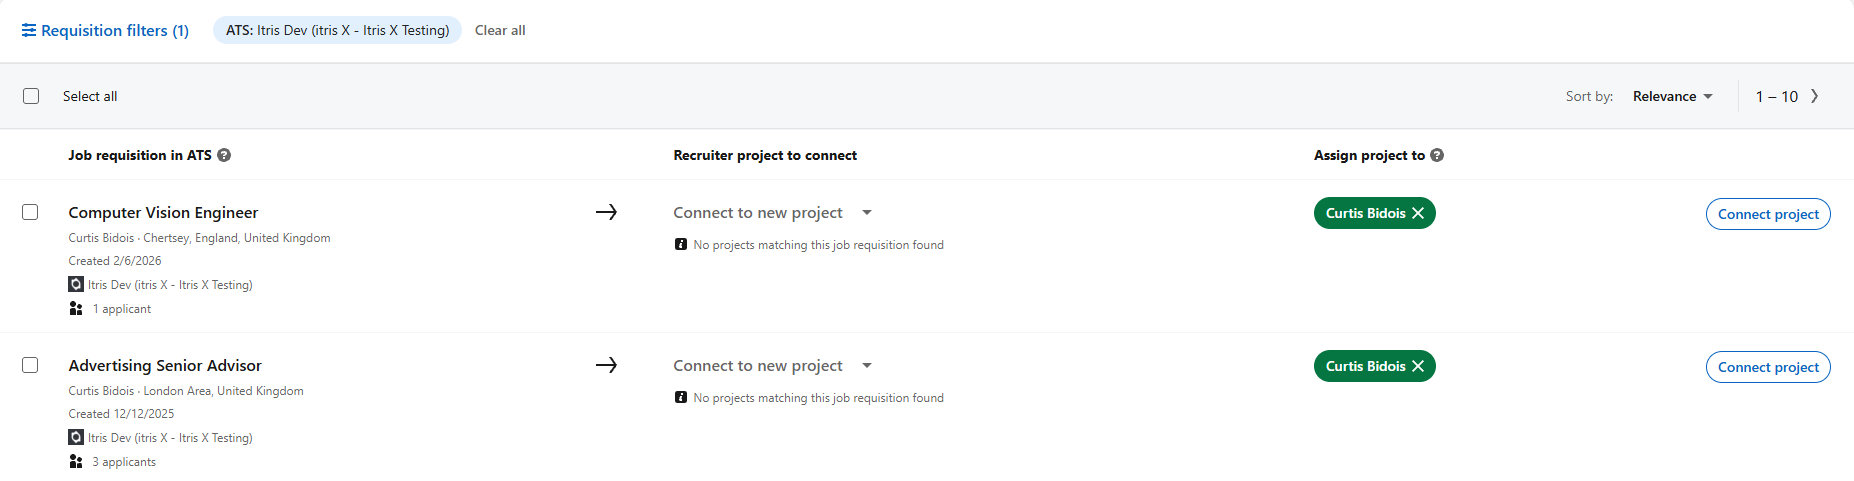Click arrow icon beside Advertising Senior Advisor
The image size is (1854, 481).
[606, 365]
